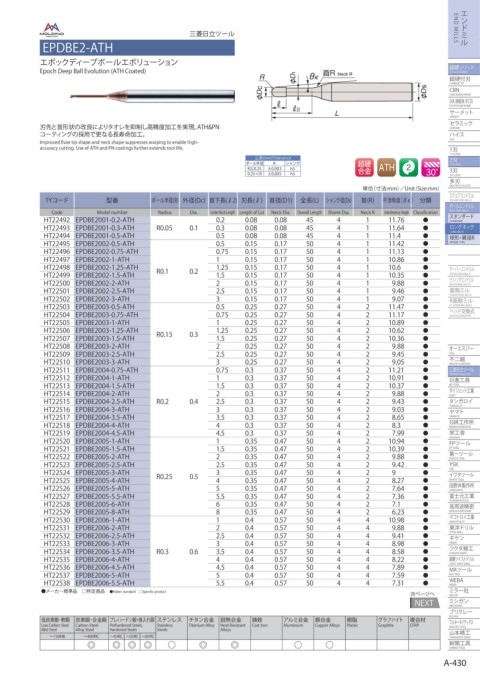Screen dimensions: 480x677
Task: Click model EPDBE2004-4.5-ATH
Action: pos(105,433)
